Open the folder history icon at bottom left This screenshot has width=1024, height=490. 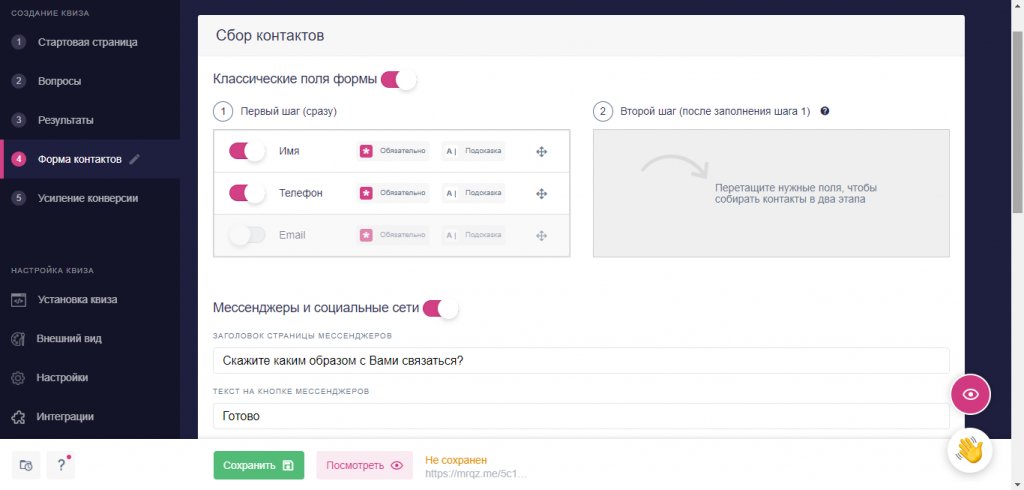26,465
